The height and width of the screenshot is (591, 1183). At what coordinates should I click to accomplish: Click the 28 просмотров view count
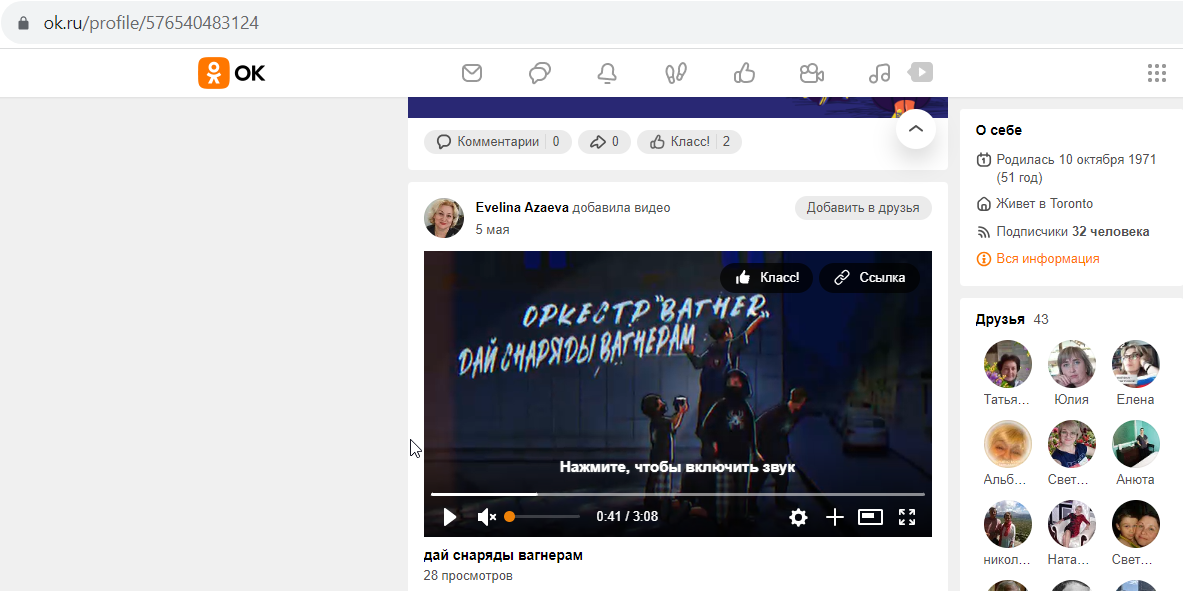coord(469,576)
